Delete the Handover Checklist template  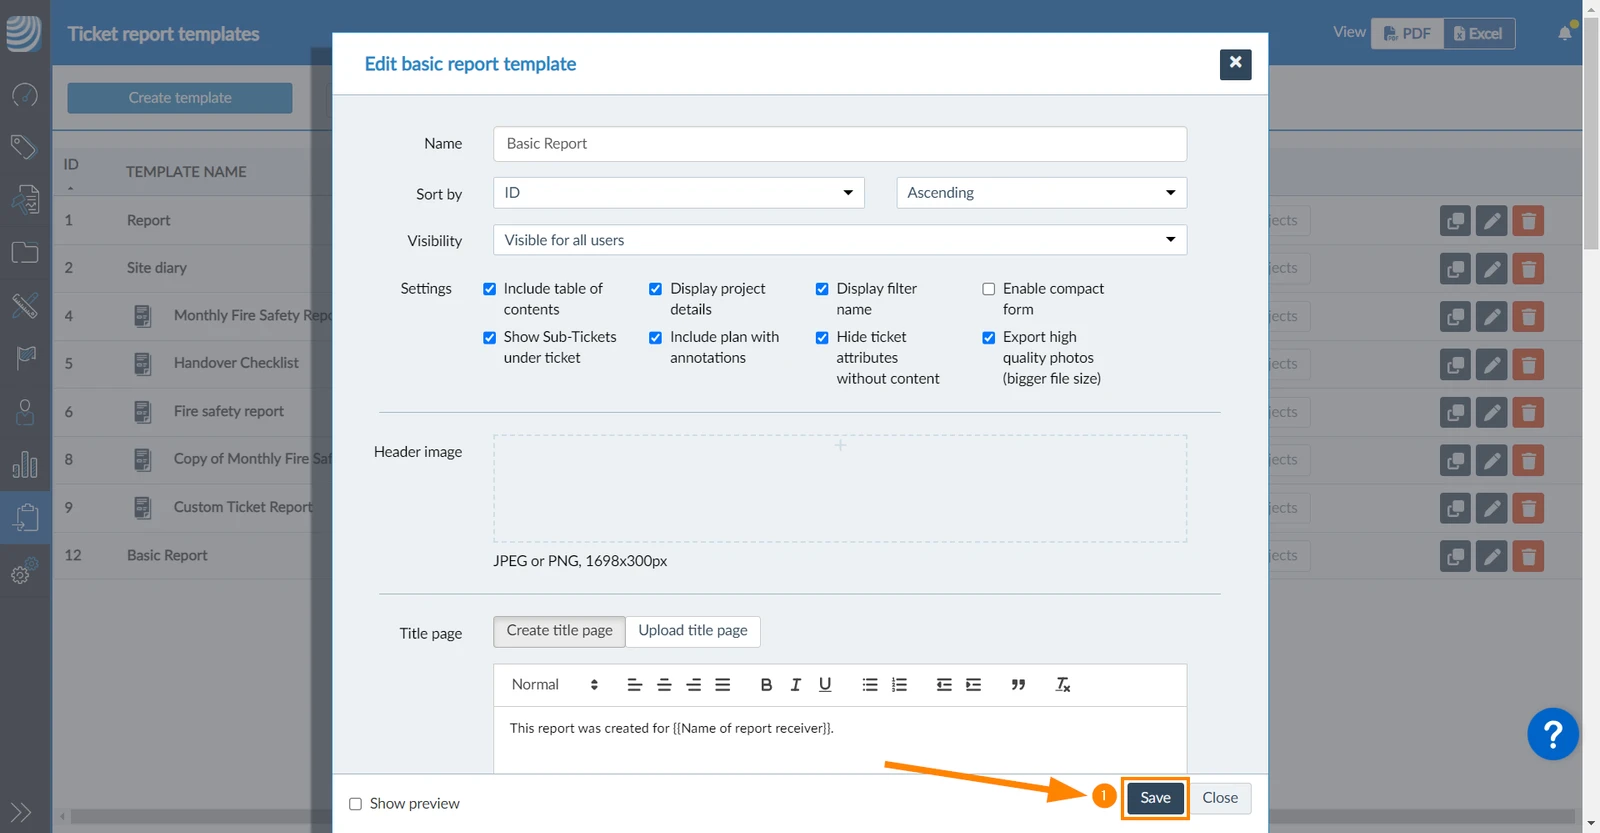(x=1528, y=364)
